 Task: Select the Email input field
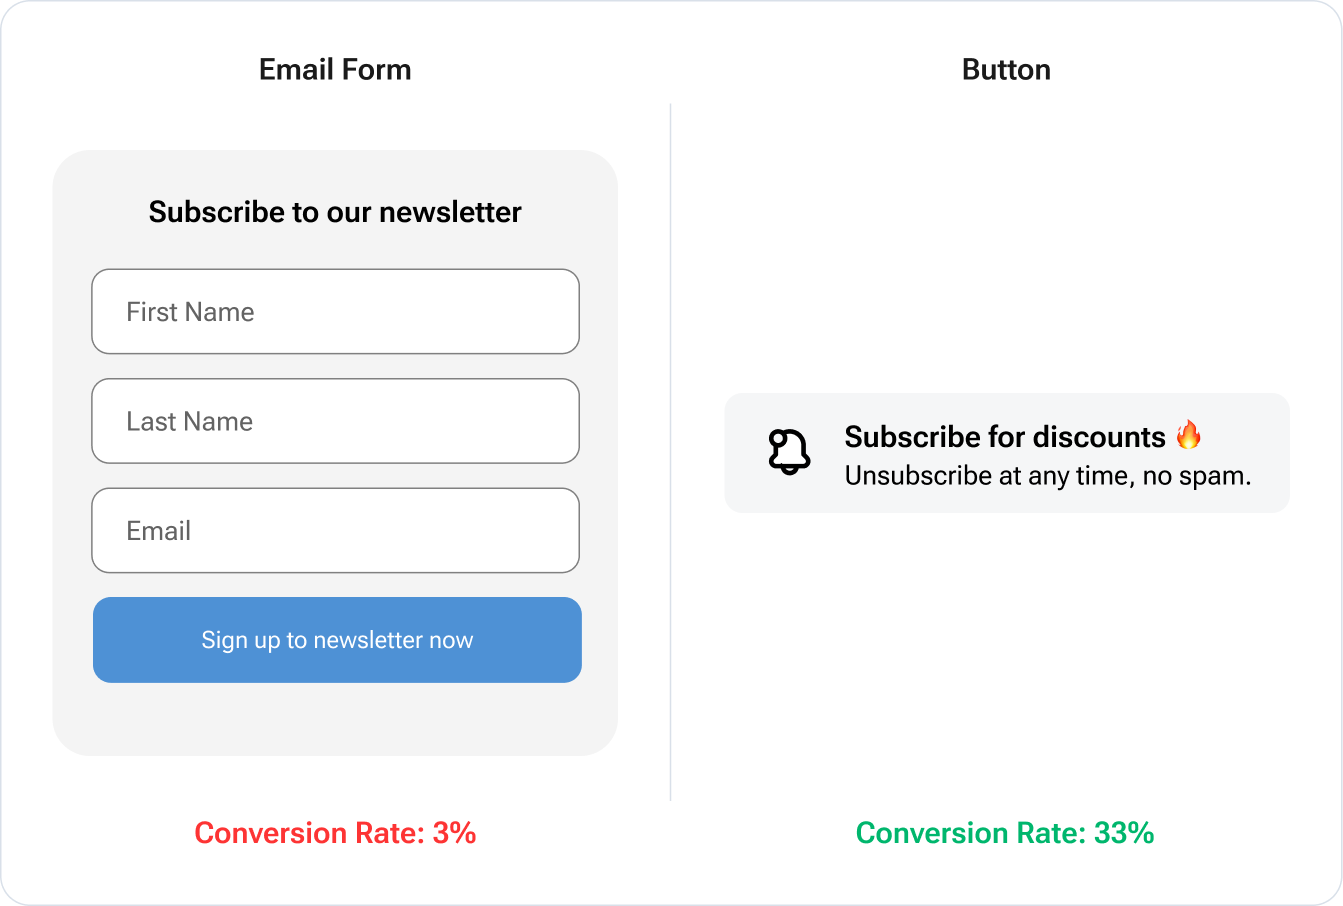(x=335, y=531)
